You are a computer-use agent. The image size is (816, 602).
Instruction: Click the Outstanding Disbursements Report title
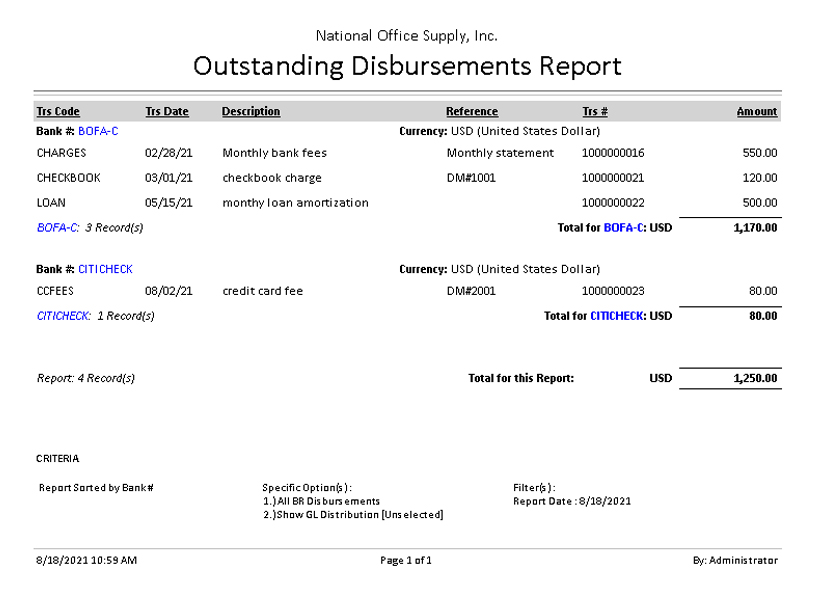[407, 66]
